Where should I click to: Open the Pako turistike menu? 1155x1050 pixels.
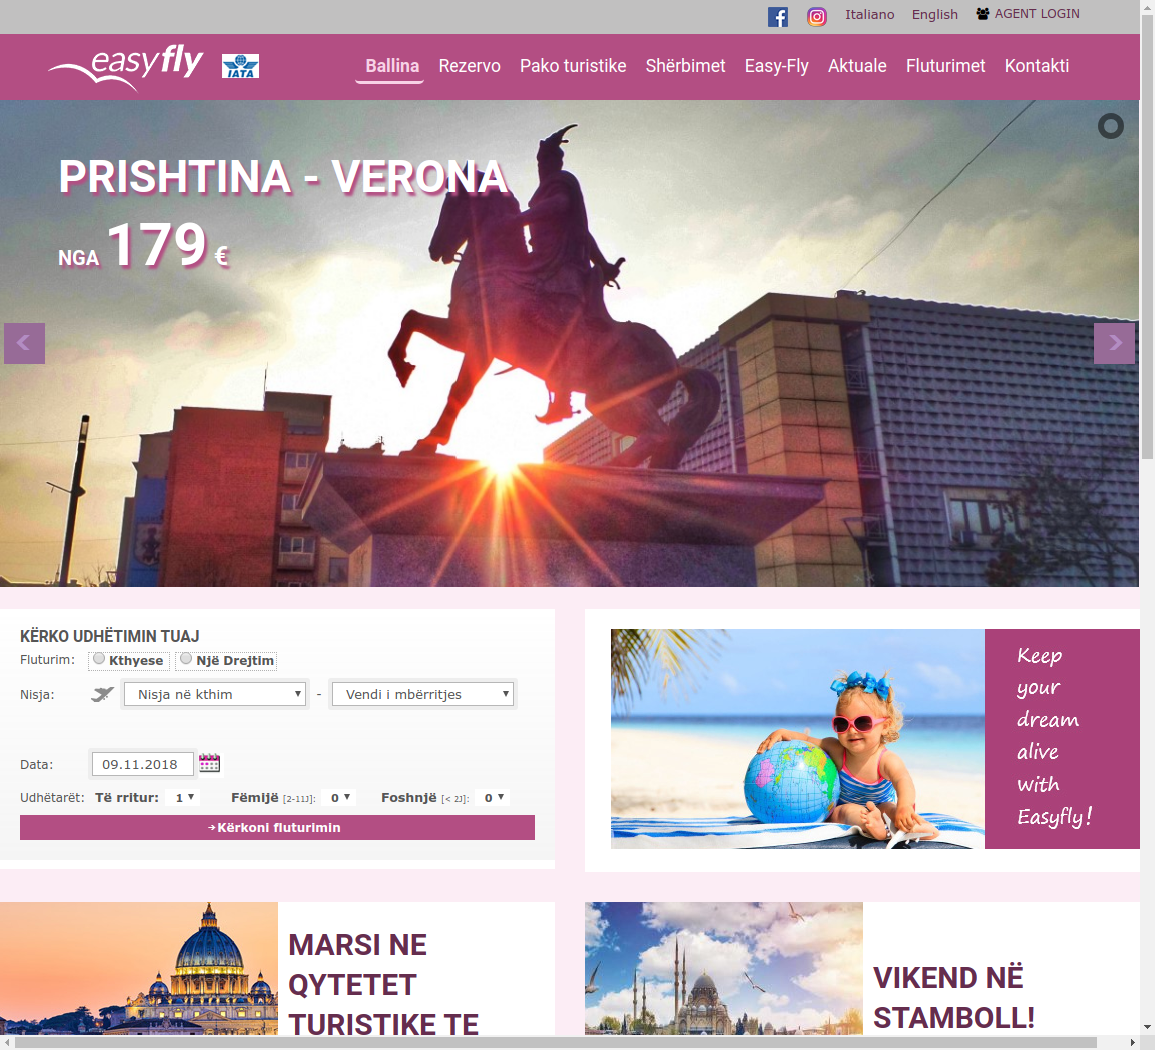point(573,66)
